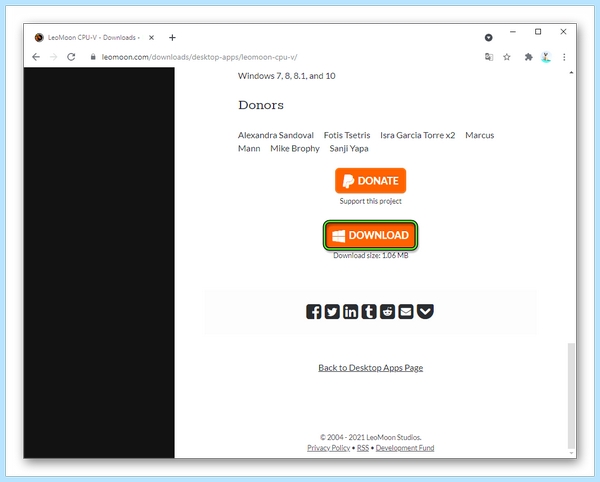Click donor name 'Fotis Tsetris'

347,135
